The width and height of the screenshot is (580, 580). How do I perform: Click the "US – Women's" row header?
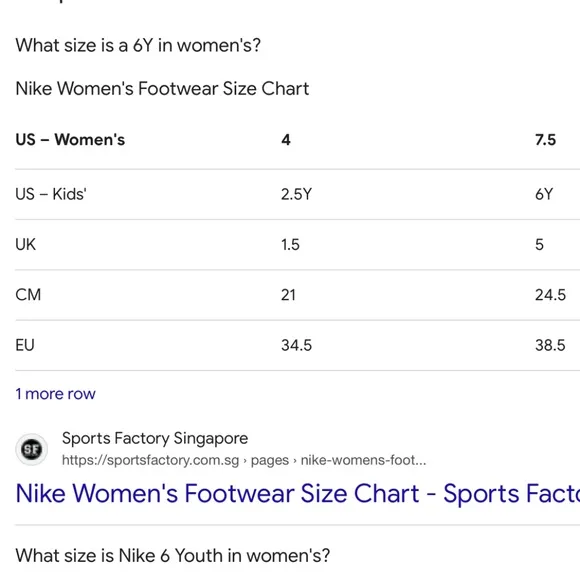click(70, 140)
